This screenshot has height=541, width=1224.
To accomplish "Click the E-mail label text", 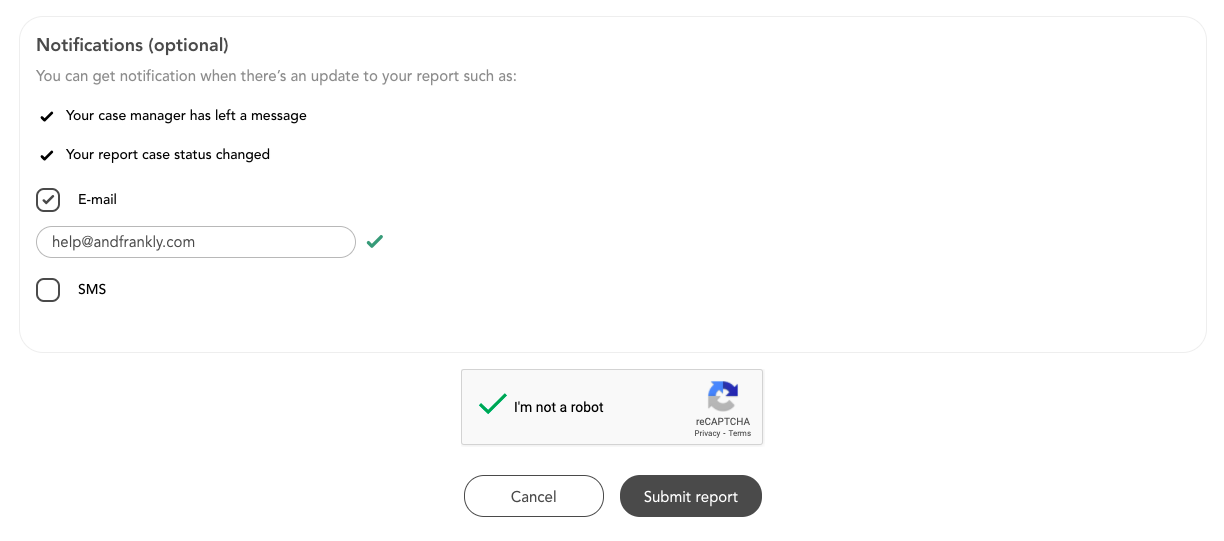I will [x=97, y=200].
